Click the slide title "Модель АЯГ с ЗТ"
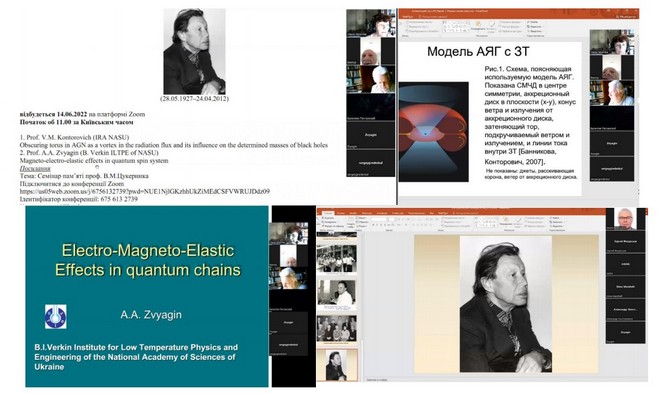The width and height of the screenshot is (660, 394). (478, 51)
